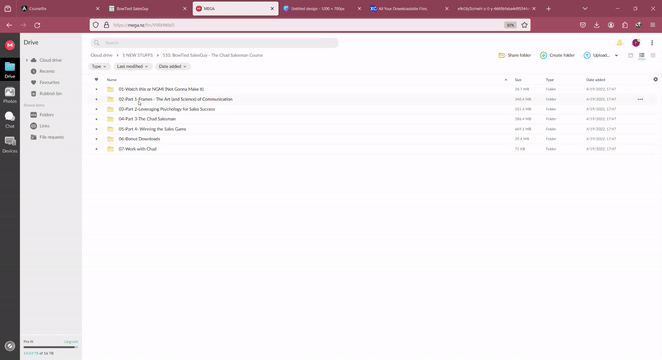Switch to the BowTied SalesGuy tab

tap(147, 8)
